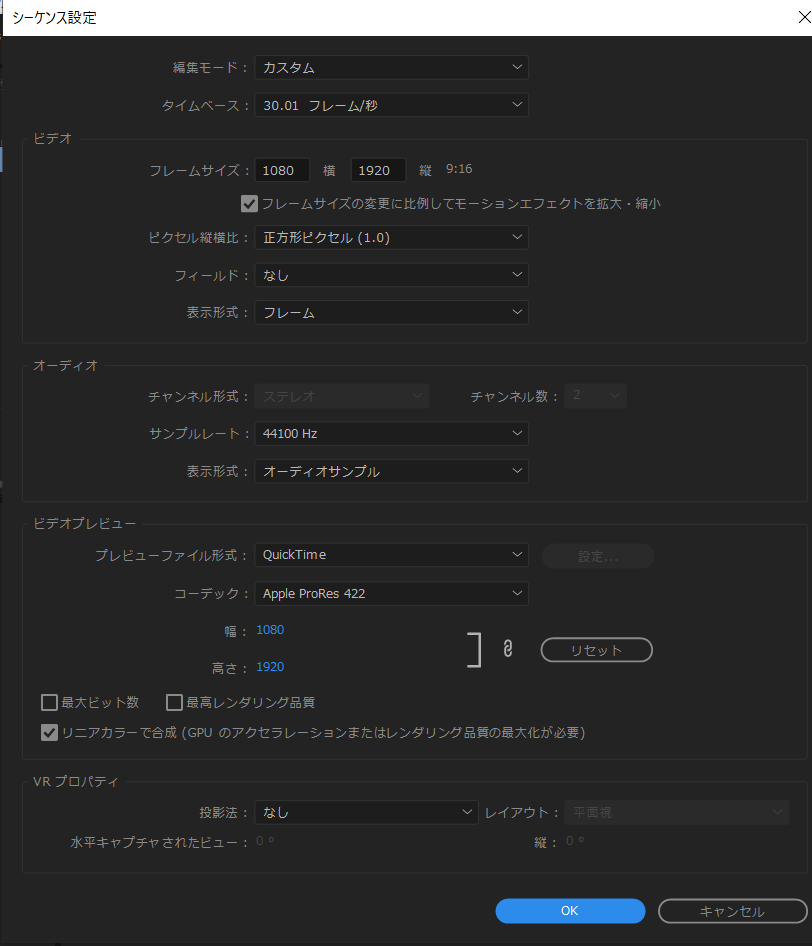Open the タイムベース dropdown
The image size is (812, 946).
391,105
